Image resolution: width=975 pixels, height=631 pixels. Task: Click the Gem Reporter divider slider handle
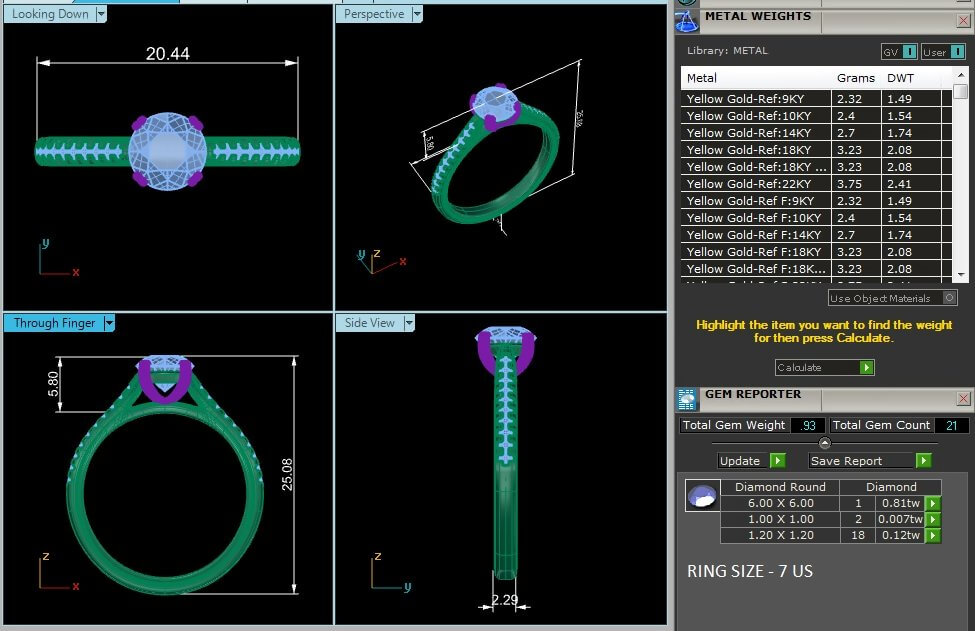pos(824,443)
